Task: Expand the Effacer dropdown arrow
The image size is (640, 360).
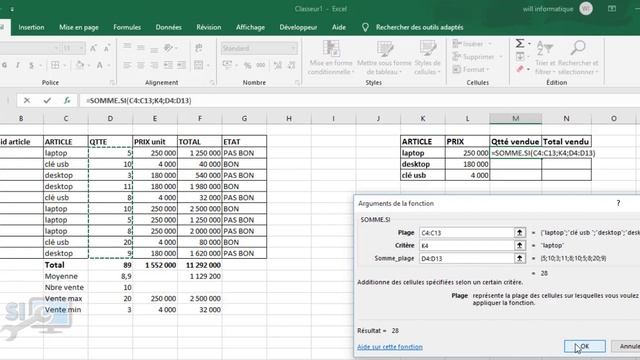Action: (x=528, y=69)
